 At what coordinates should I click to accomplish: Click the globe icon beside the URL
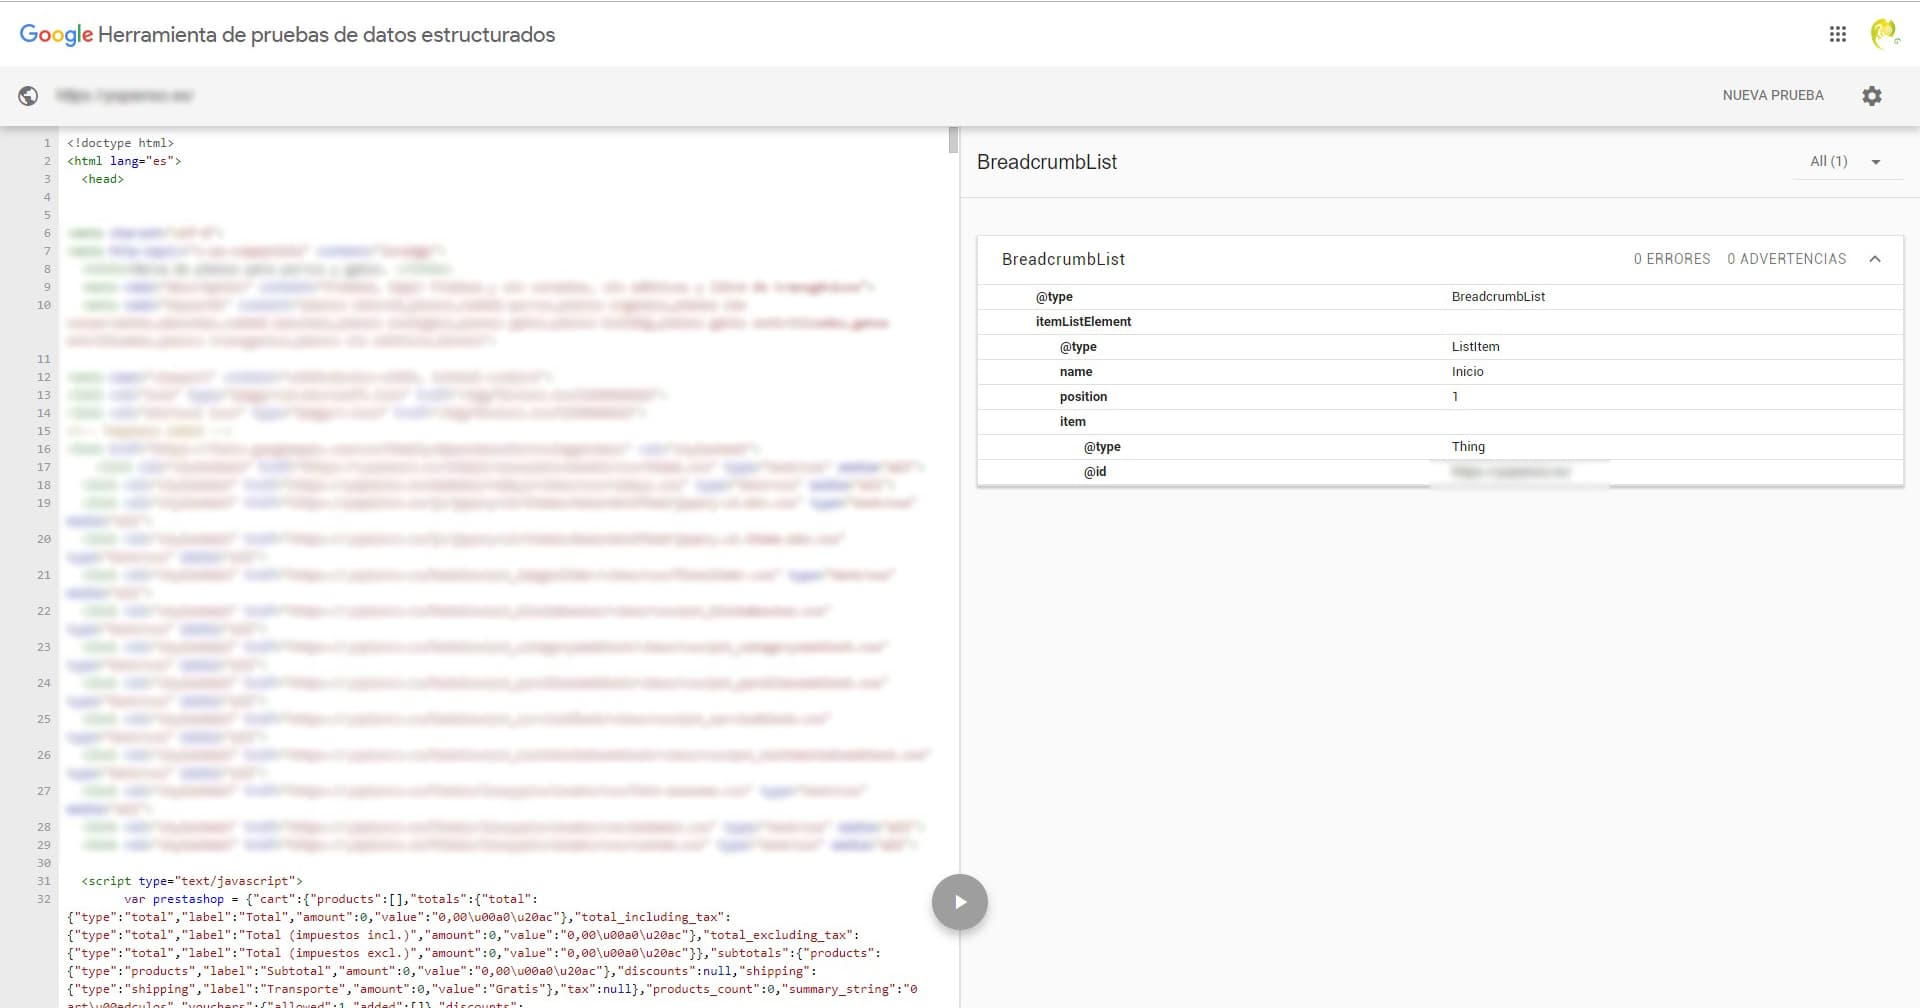28,96
